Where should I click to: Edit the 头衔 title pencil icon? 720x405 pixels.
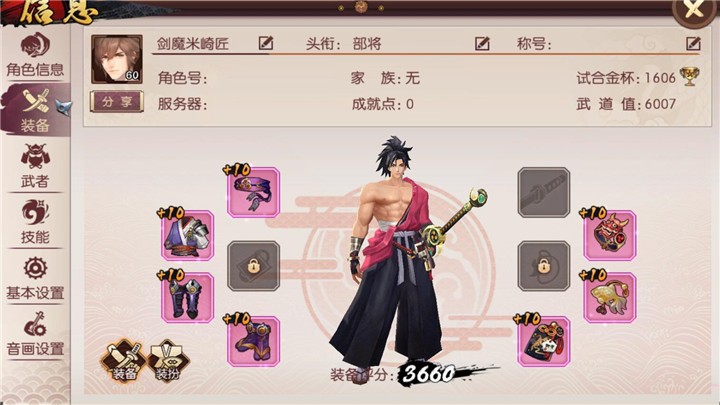coord(482,43)
